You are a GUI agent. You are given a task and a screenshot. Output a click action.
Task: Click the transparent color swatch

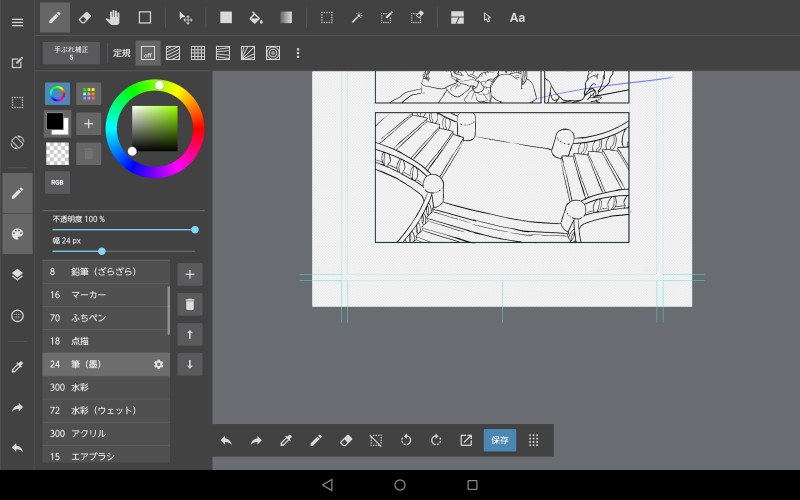point(57,153)
